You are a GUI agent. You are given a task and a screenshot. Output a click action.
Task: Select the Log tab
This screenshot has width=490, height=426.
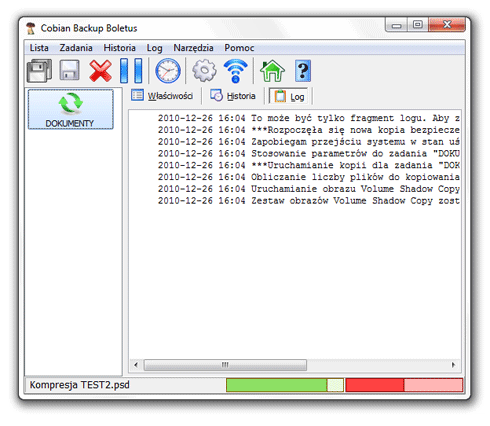[x=289, y=96]
